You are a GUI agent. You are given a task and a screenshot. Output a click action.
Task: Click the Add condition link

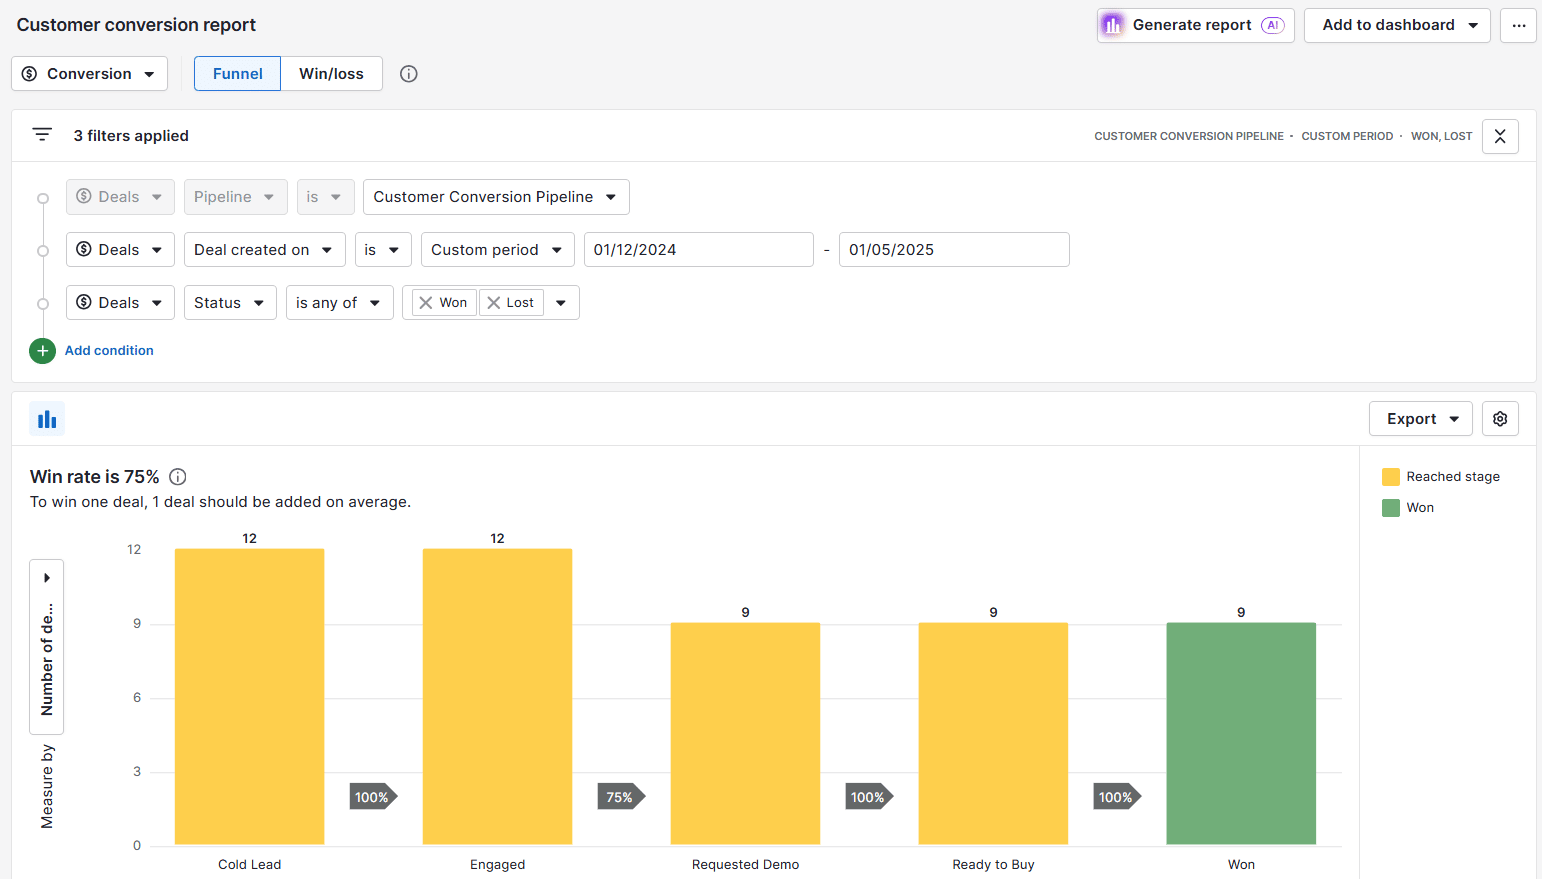(109, 350)
